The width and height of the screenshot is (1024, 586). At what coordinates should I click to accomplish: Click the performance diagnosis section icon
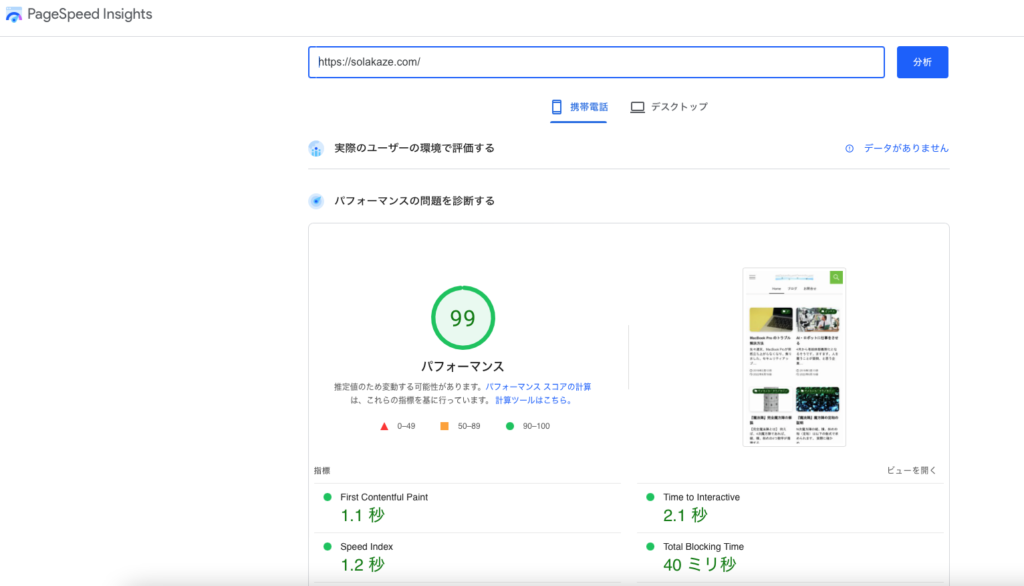tap(316, 201)
